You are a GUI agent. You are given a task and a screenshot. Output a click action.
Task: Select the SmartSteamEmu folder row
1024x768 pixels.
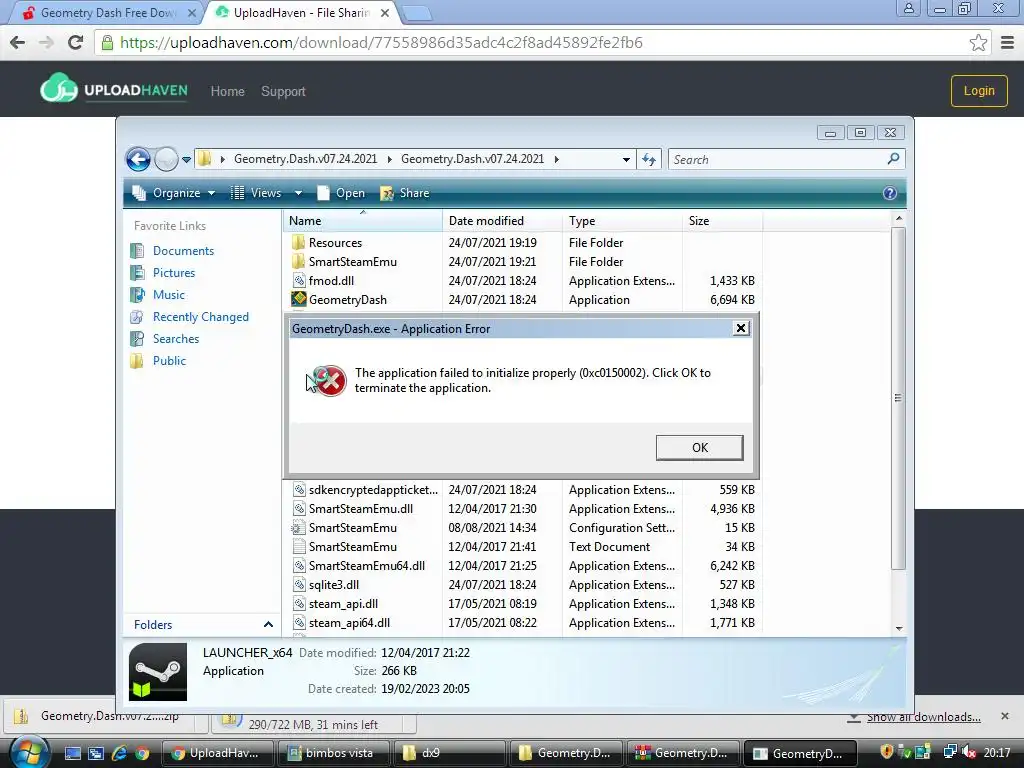coord(522,262)
